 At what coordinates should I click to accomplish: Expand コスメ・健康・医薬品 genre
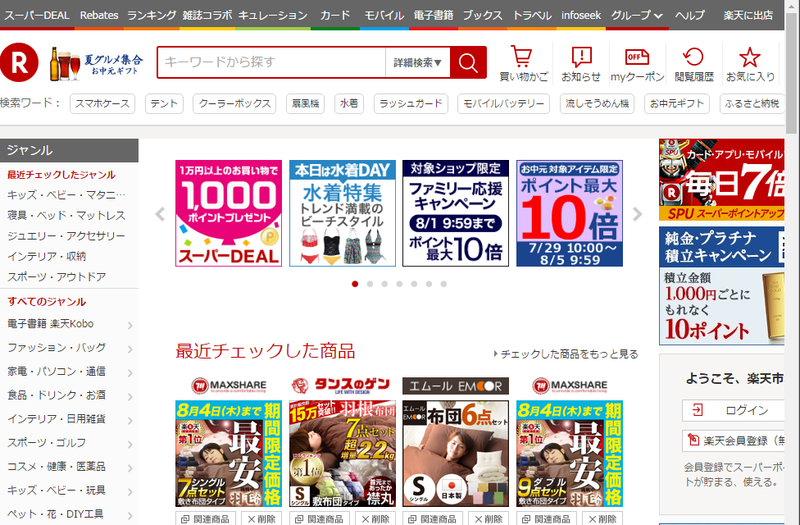(x=69, y=467)
